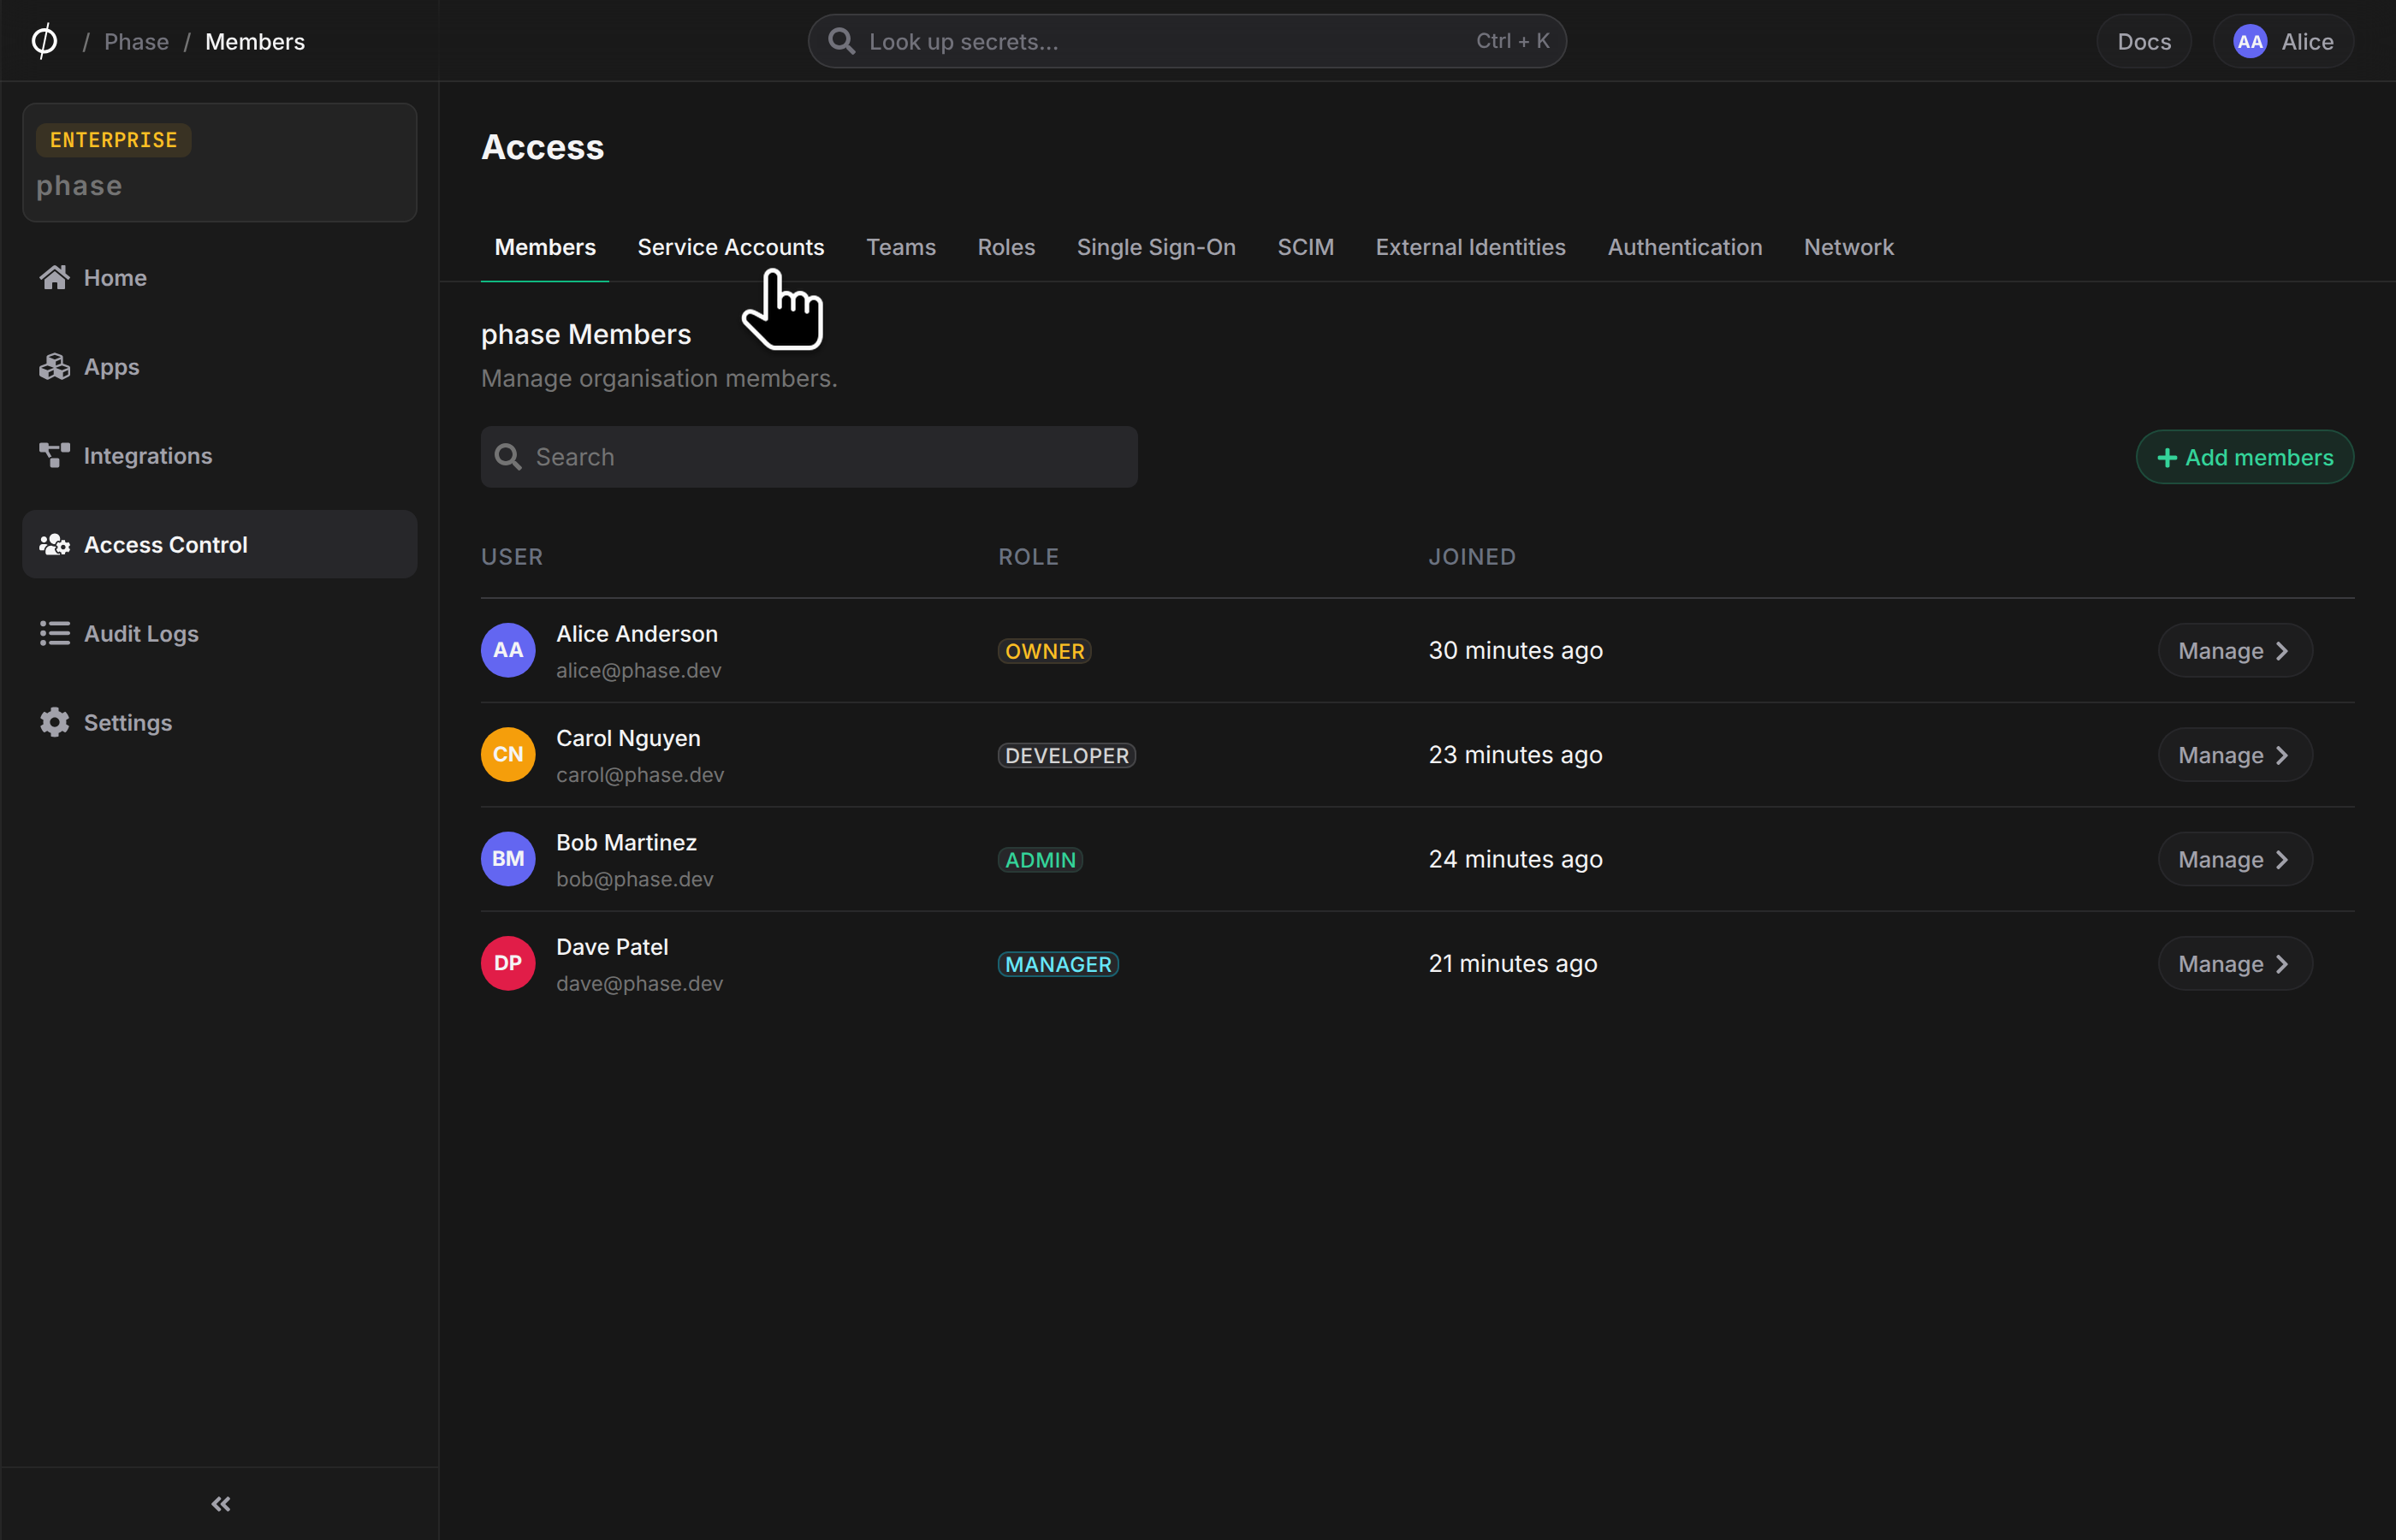This screenshot has width=2396, height=1540.
Task: Select the Members tab
Action: [x=545, y=247]
